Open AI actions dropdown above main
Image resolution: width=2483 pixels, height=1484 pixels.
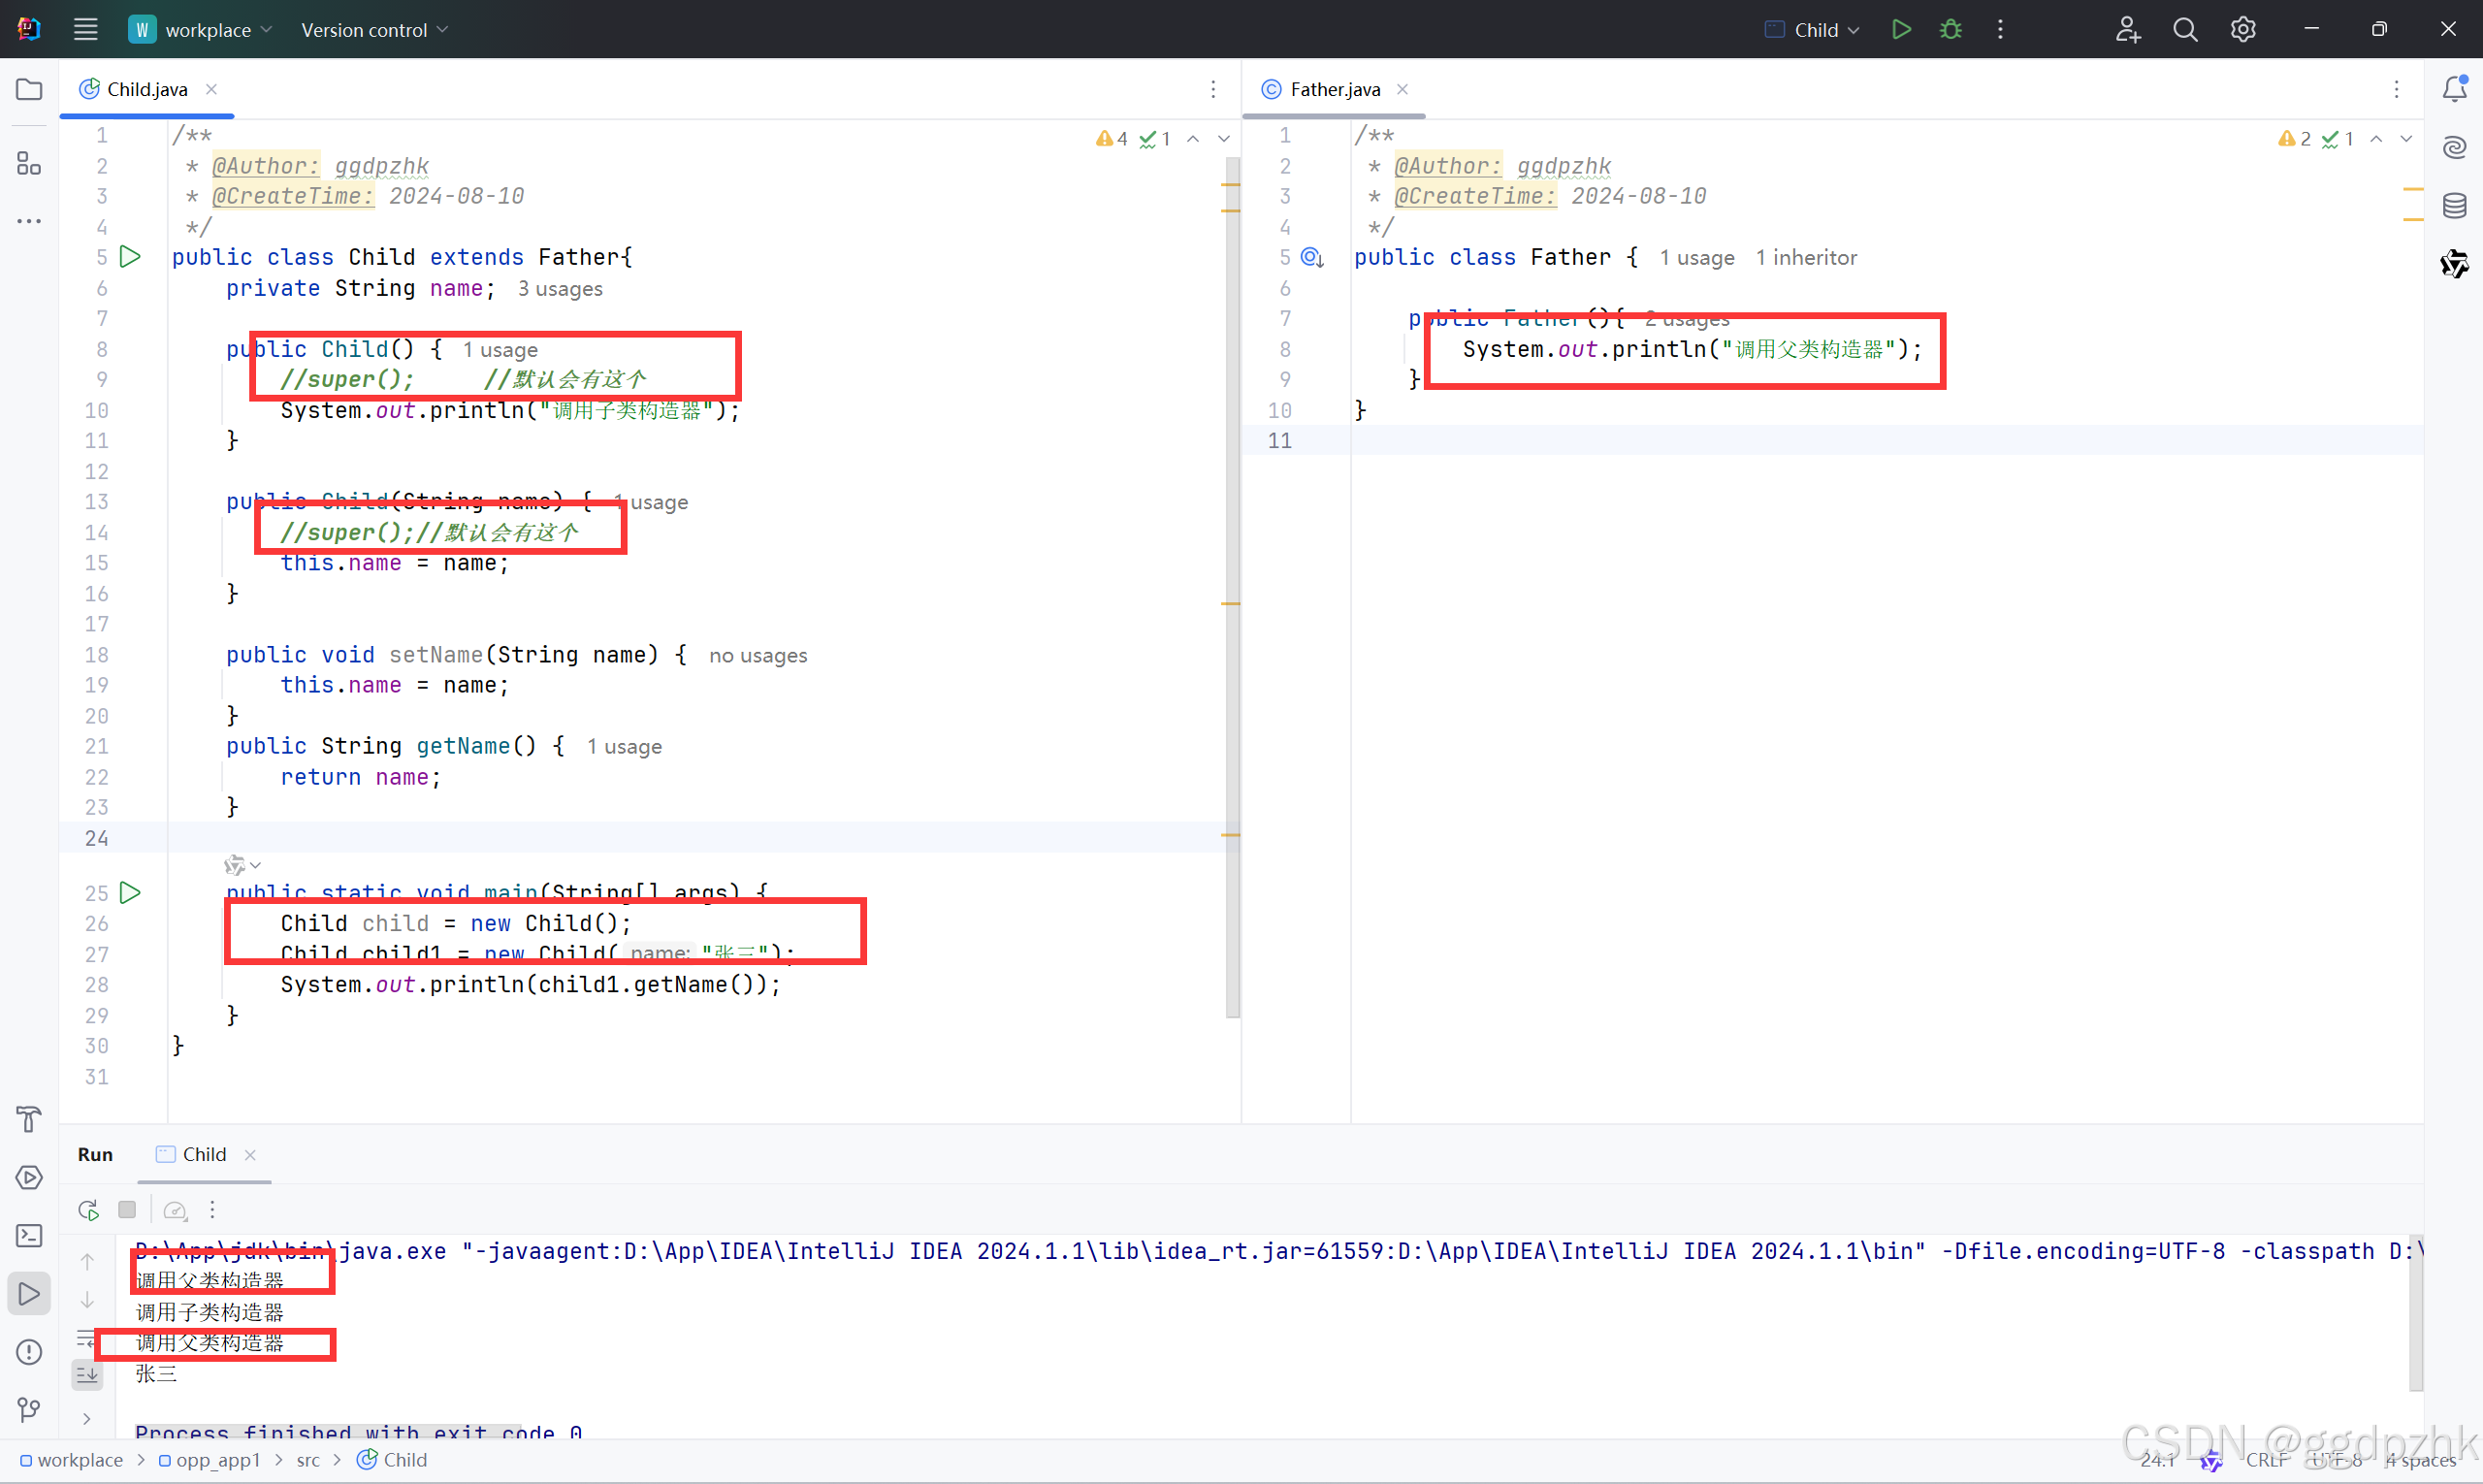[x=242, y=864]
